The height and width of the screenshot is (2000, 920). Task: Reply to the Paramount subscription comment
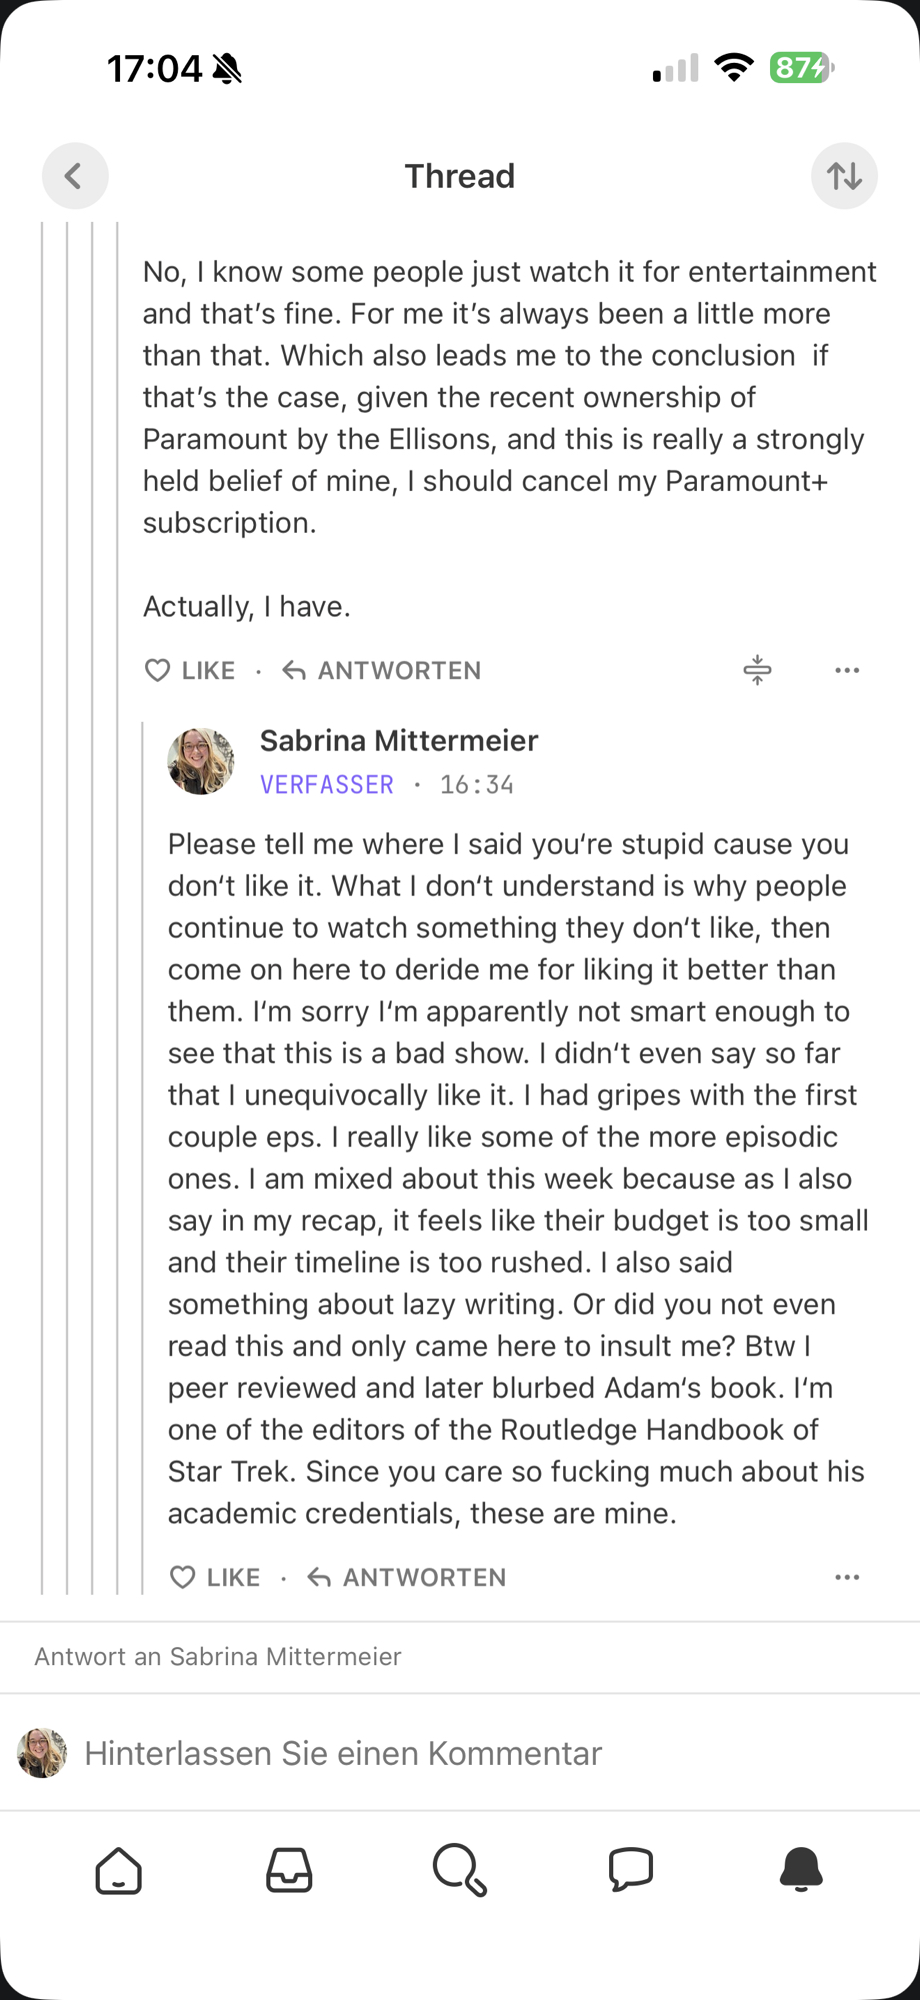pos(382,670)
